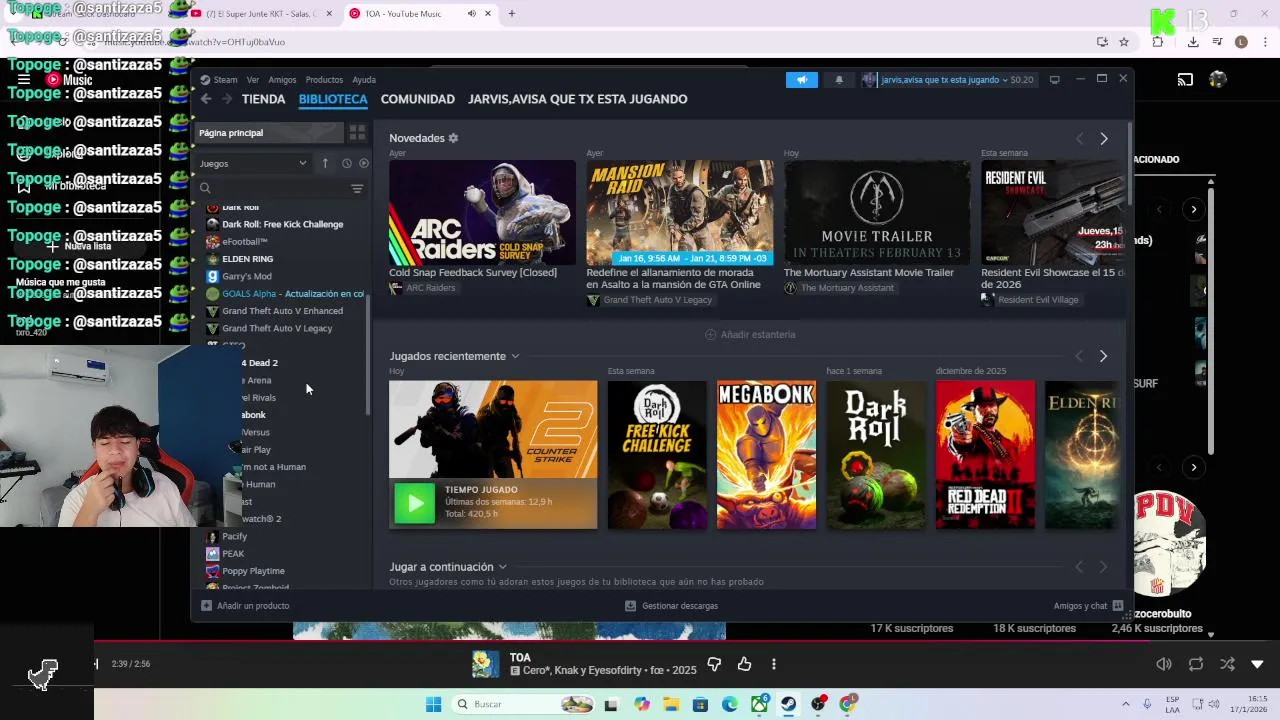This screenshot has width=1280, height=720.
Task: Collapse YouTube Music player page arrow
Action: (x=1257, y=664)
